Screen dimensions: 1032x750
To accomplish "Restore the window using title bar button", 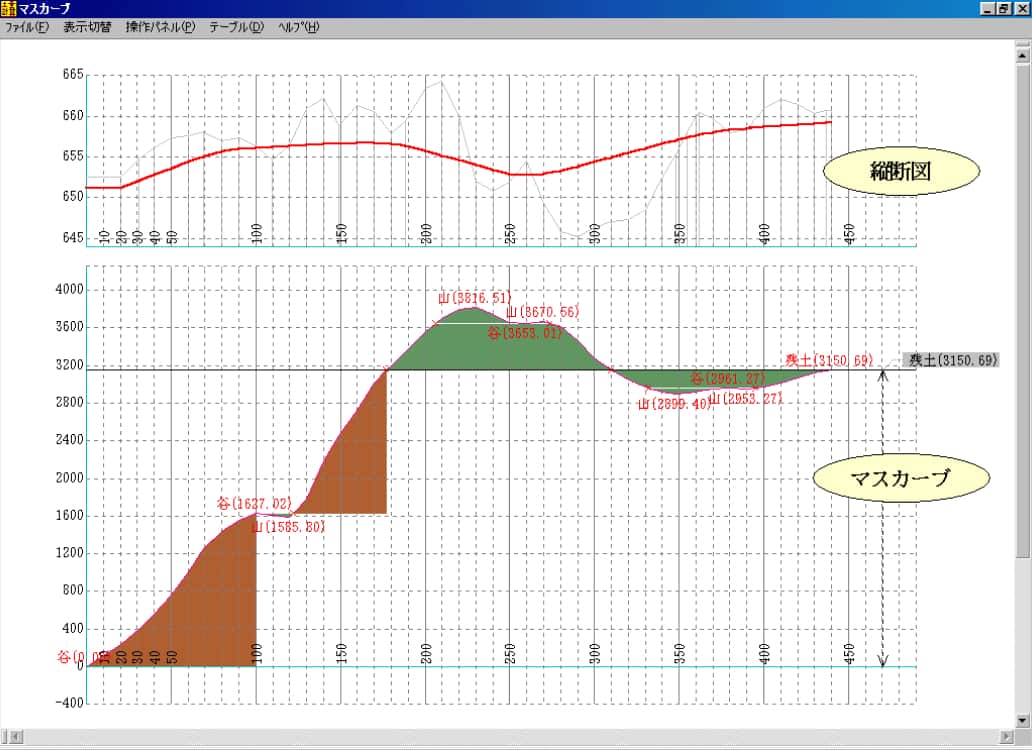I will coord(1004,8).
